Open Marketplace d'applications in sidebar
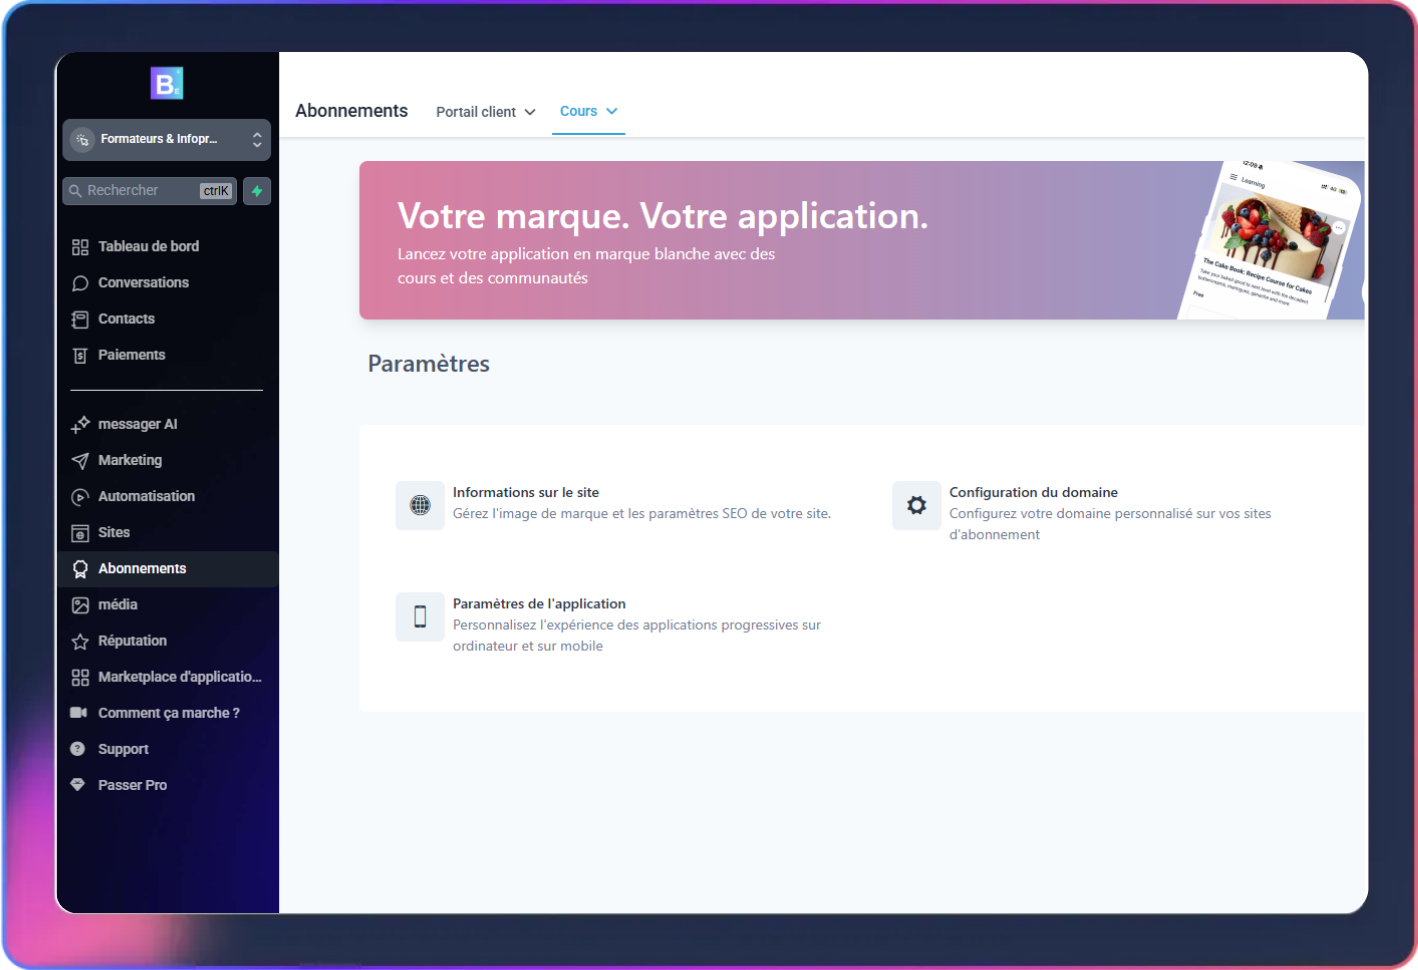This screenshot has height=970, width=1418. pyautogui.click(x=179, y=677)
